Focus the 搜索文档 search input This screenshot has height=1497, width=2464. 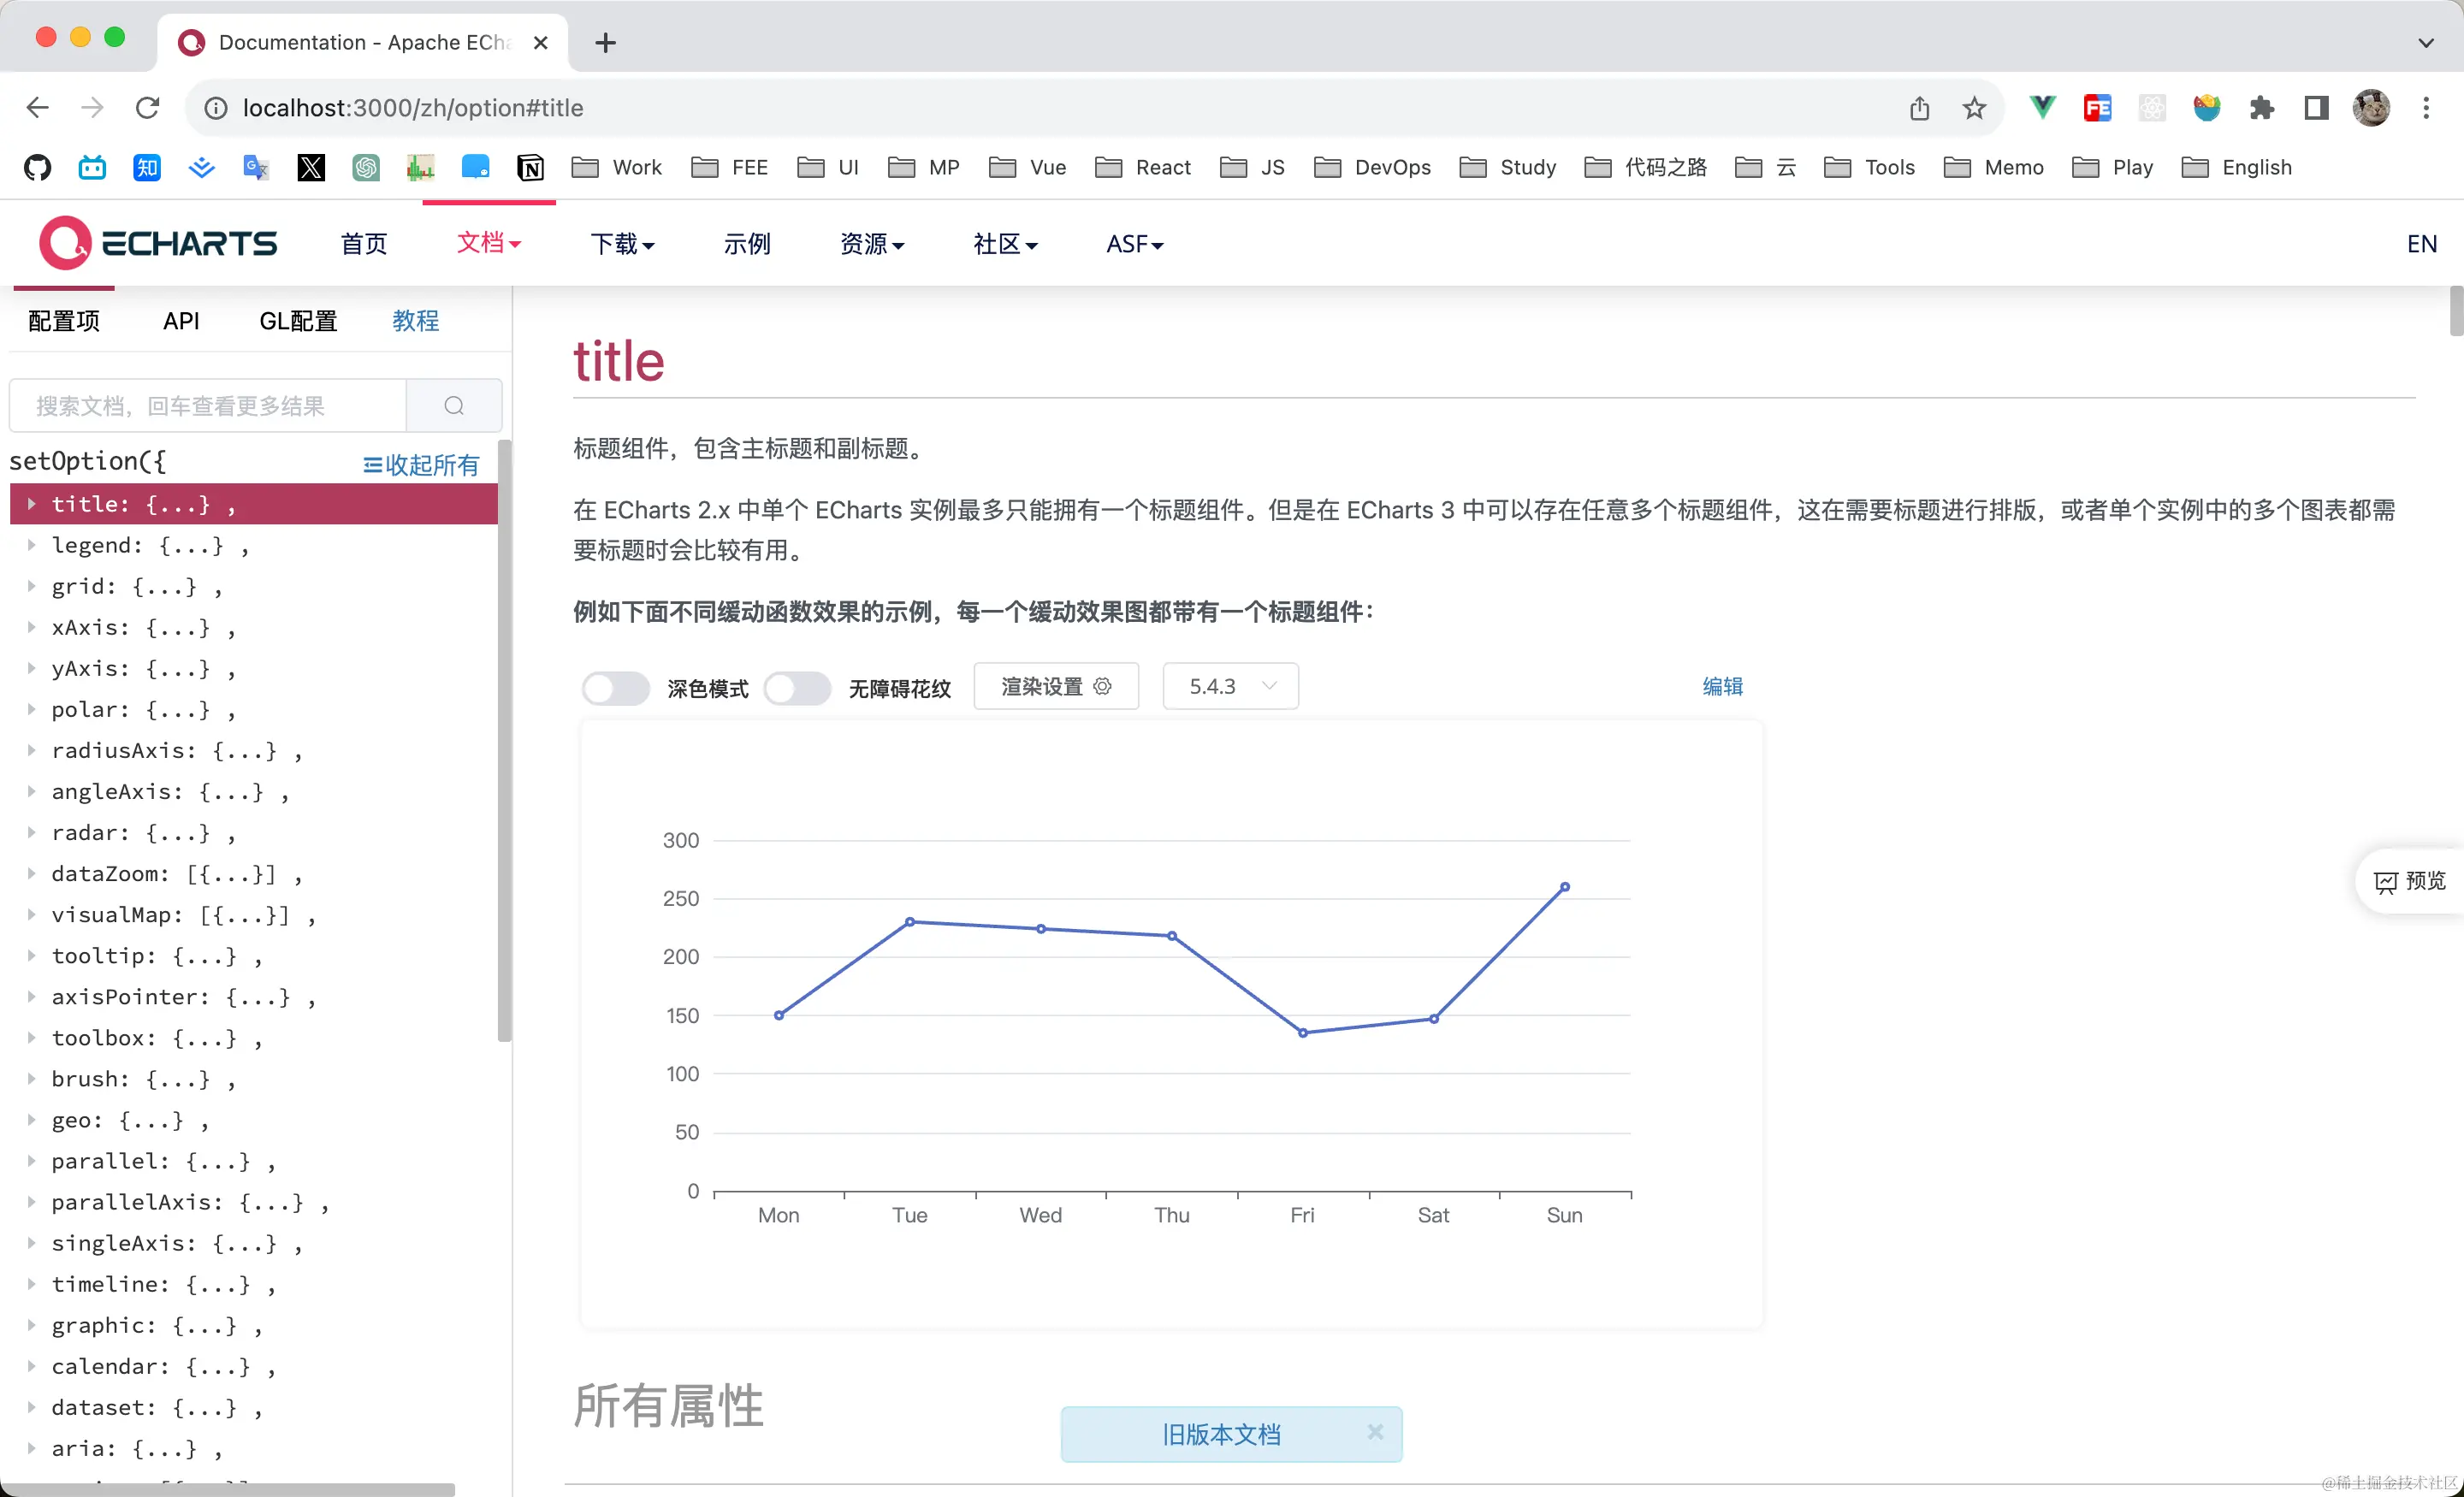pos(208,405)
